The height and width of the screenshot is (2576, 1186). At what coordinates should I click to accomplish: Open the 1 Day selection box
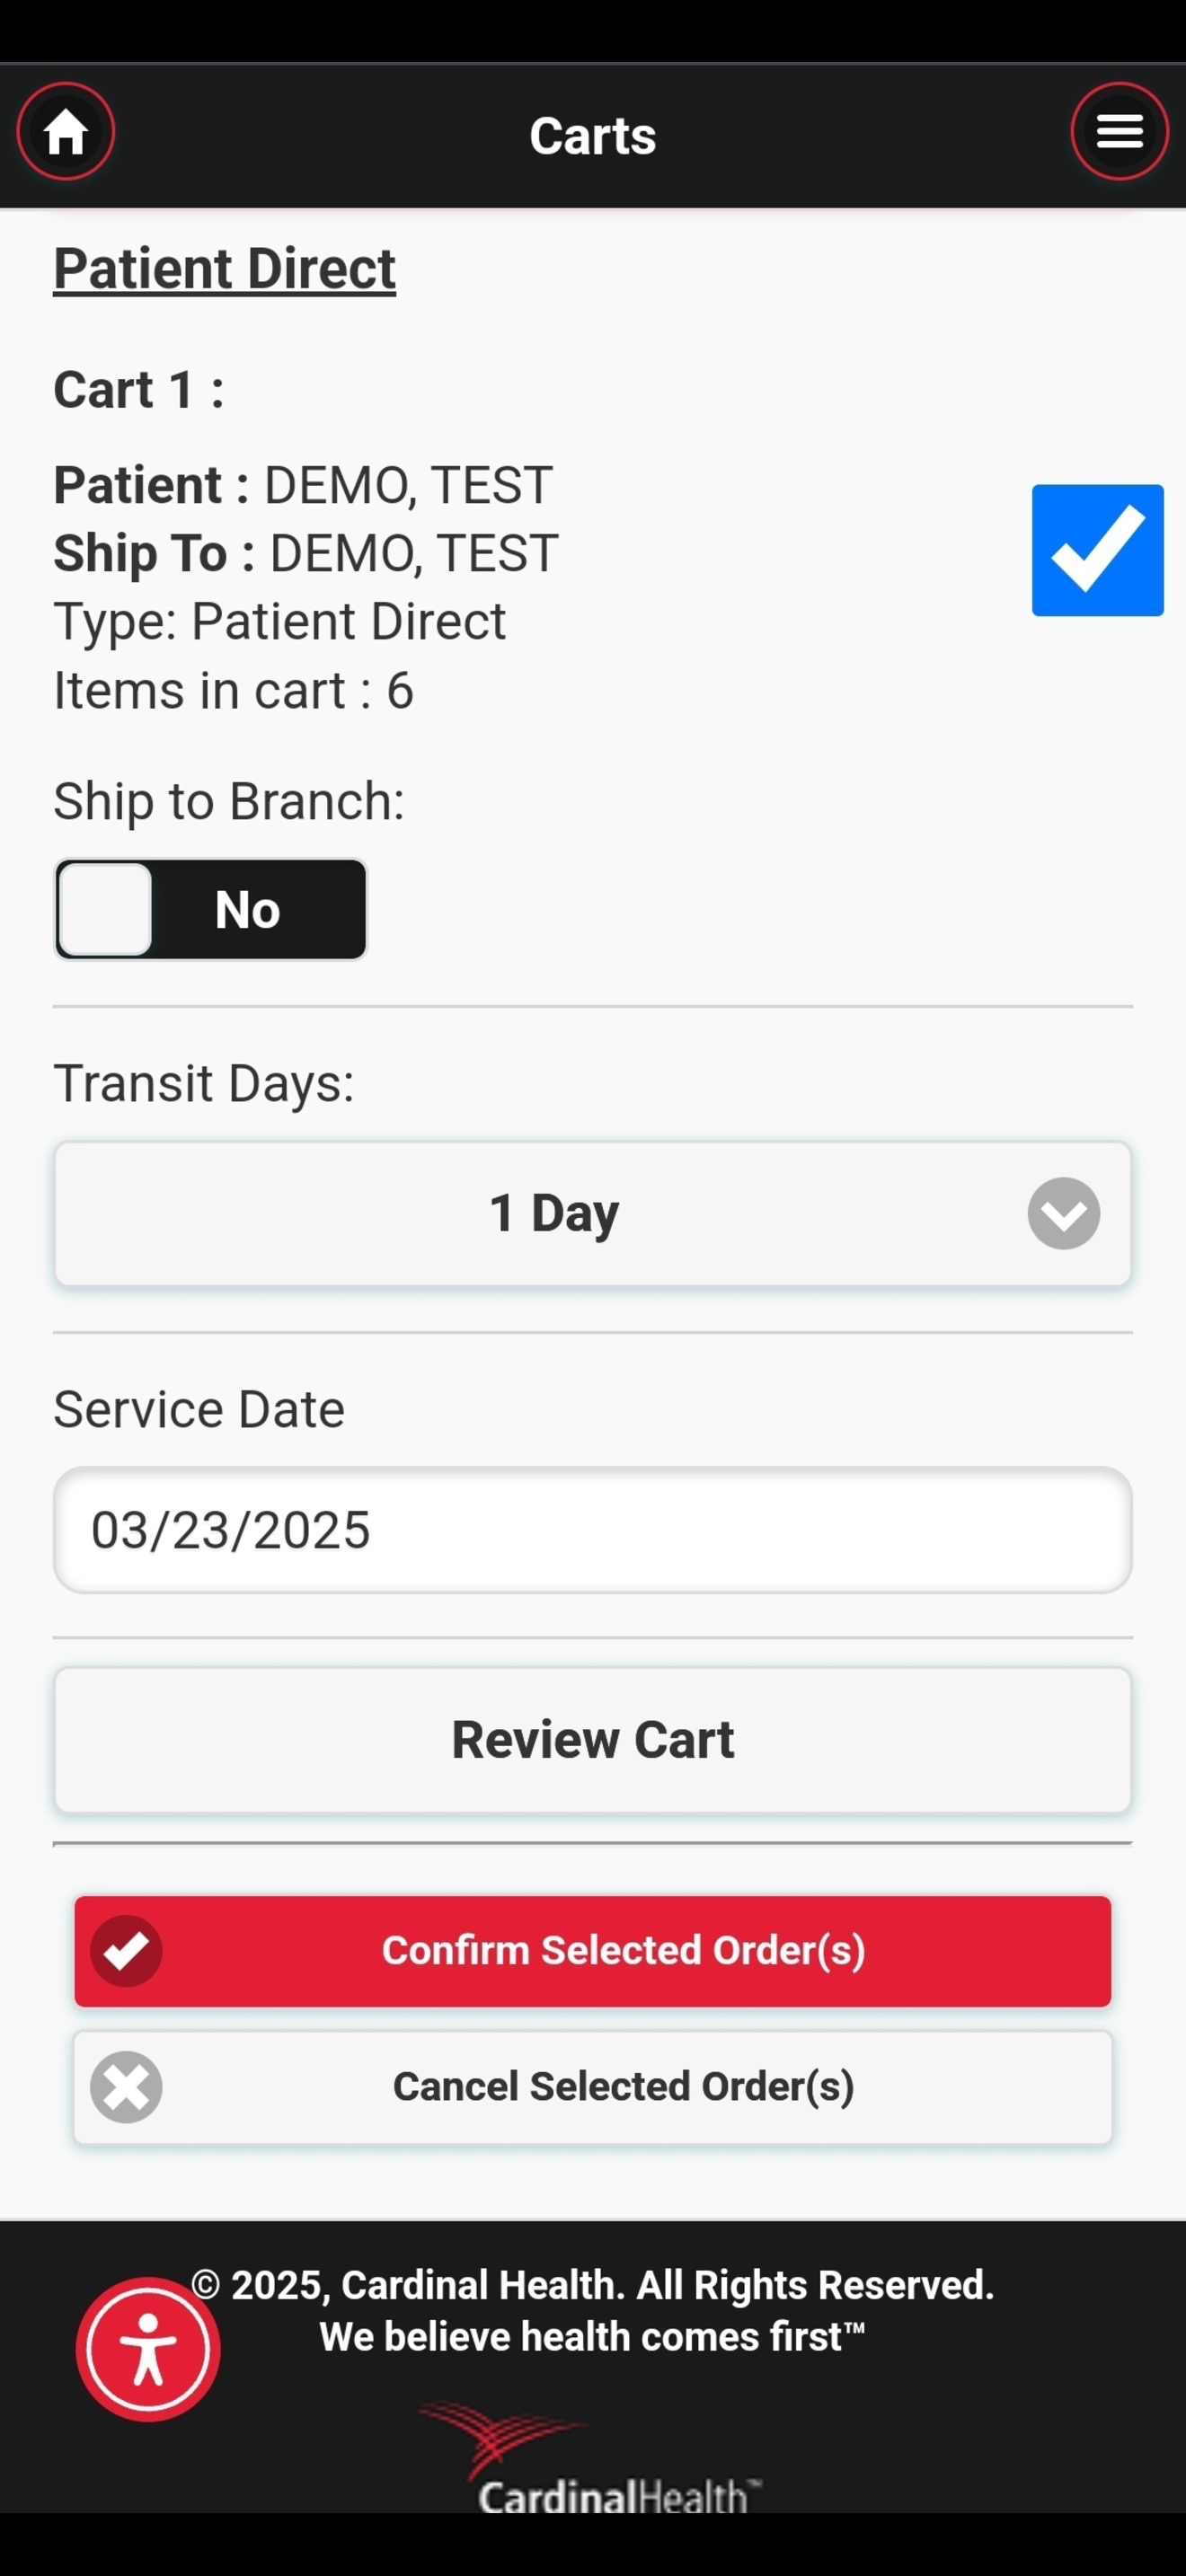tap(593, 1214)
